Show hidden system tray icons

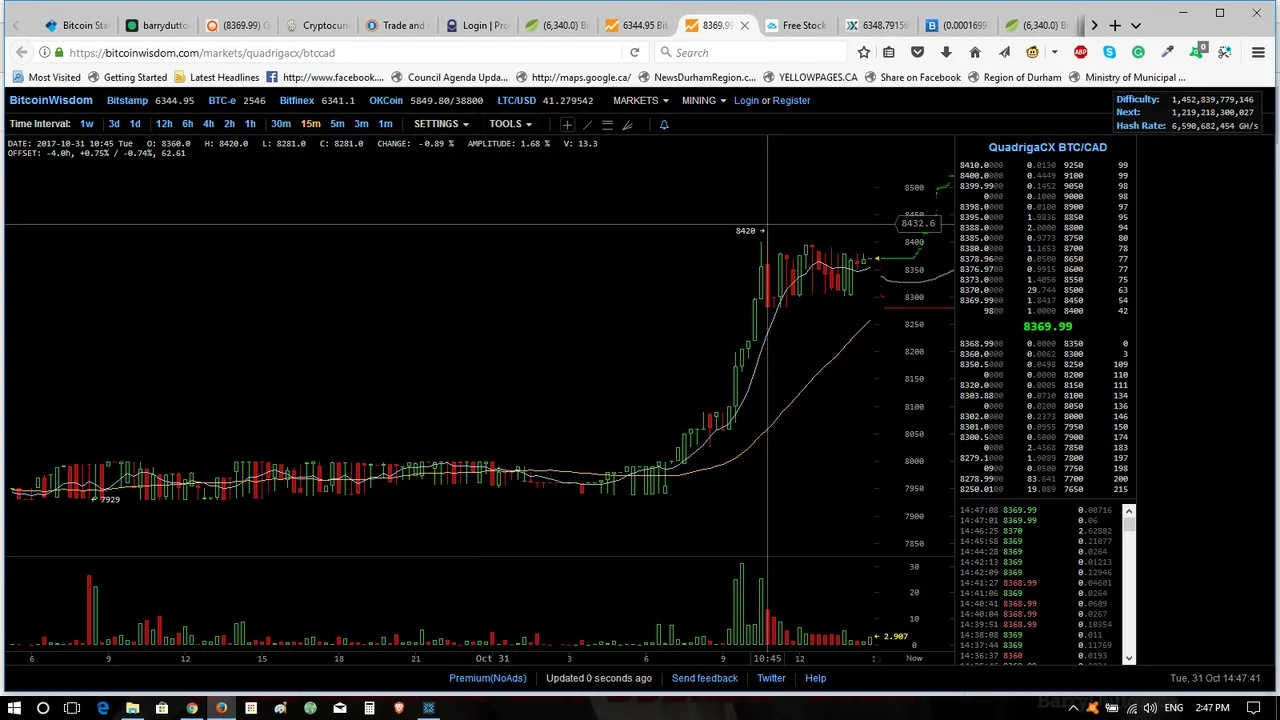pos(1073,708)
